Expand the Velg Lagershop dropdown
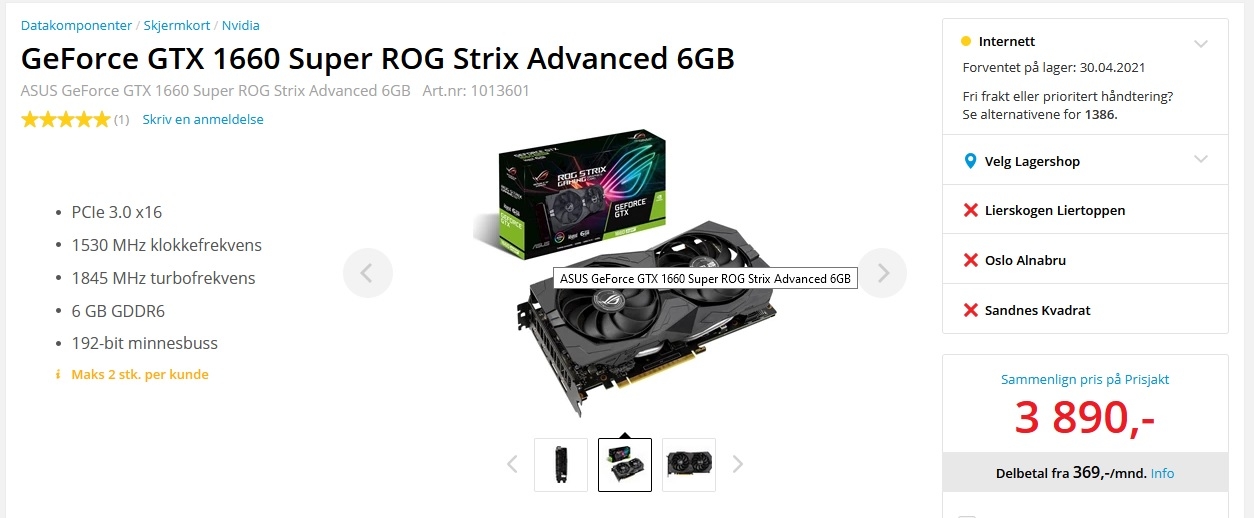The width and height of the screenshot is (1254, 518). point(1085,160)
